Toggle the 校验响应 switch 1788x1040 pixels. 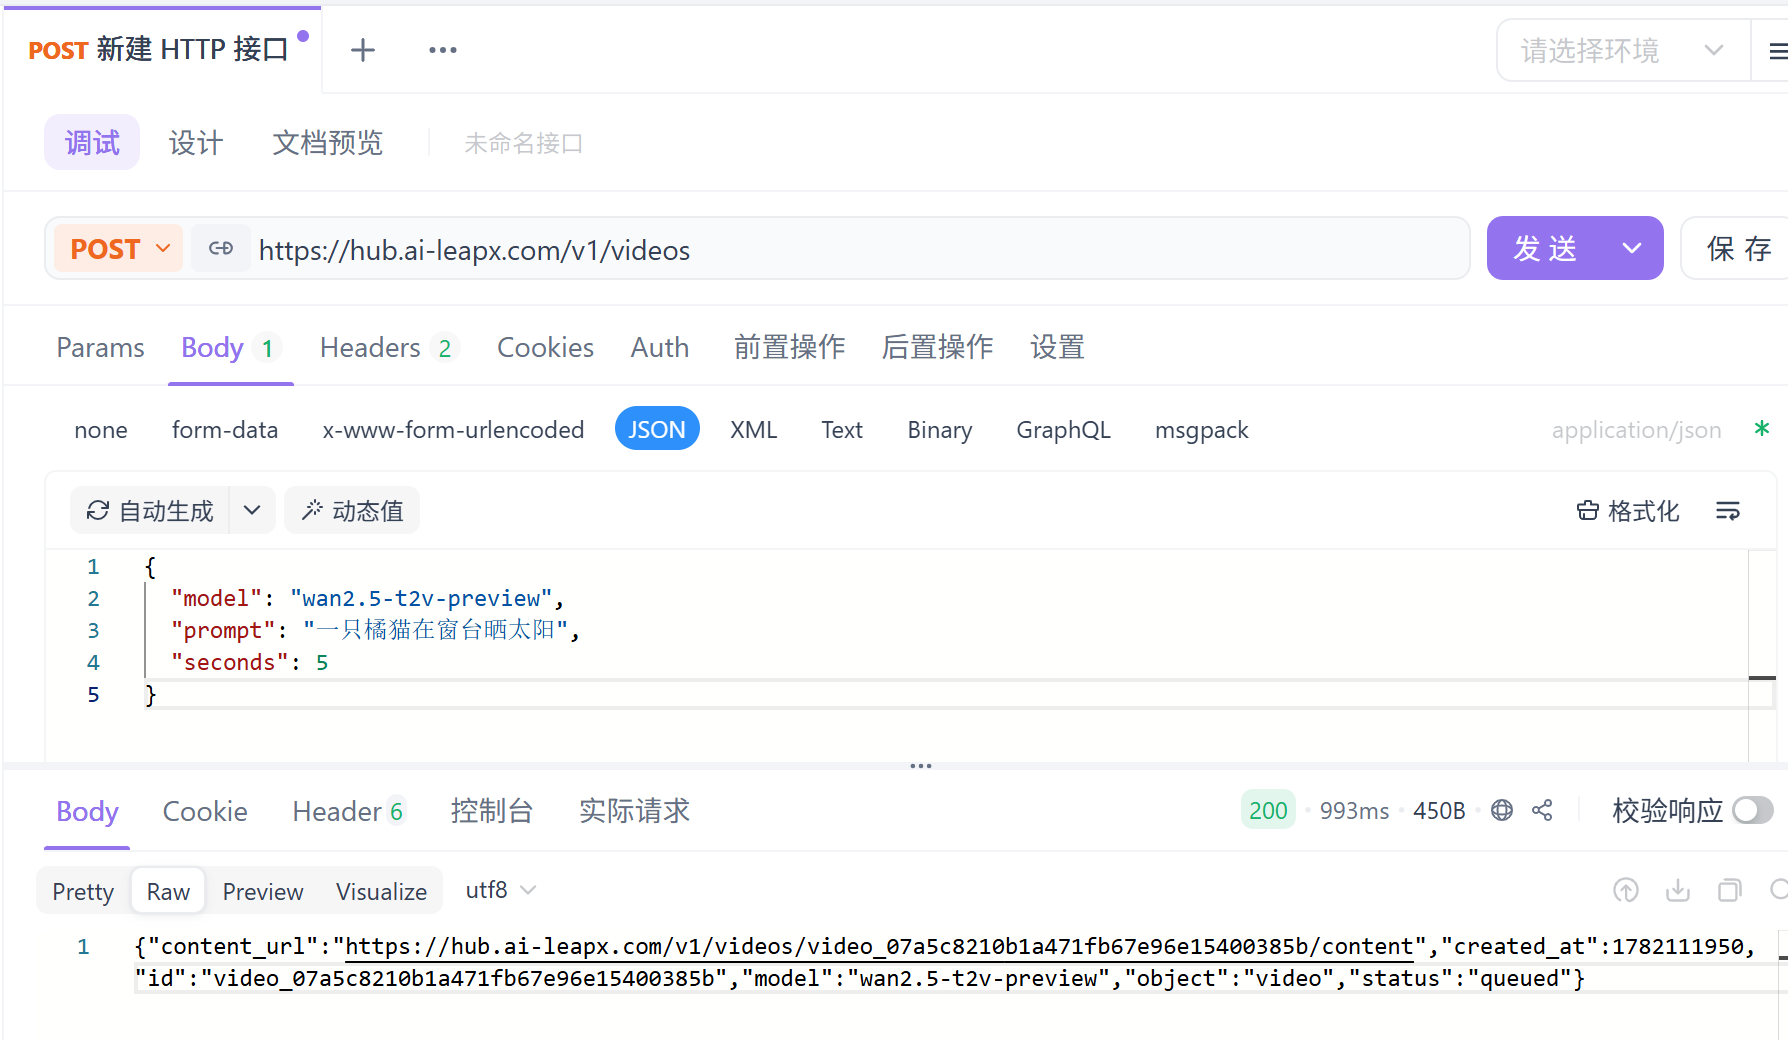[1753, 810]
